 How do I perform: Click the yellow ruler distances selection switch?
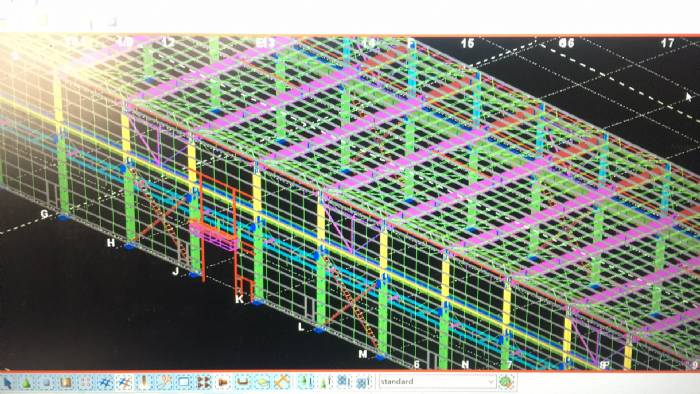pyautogui.click(x=282, y=382)
